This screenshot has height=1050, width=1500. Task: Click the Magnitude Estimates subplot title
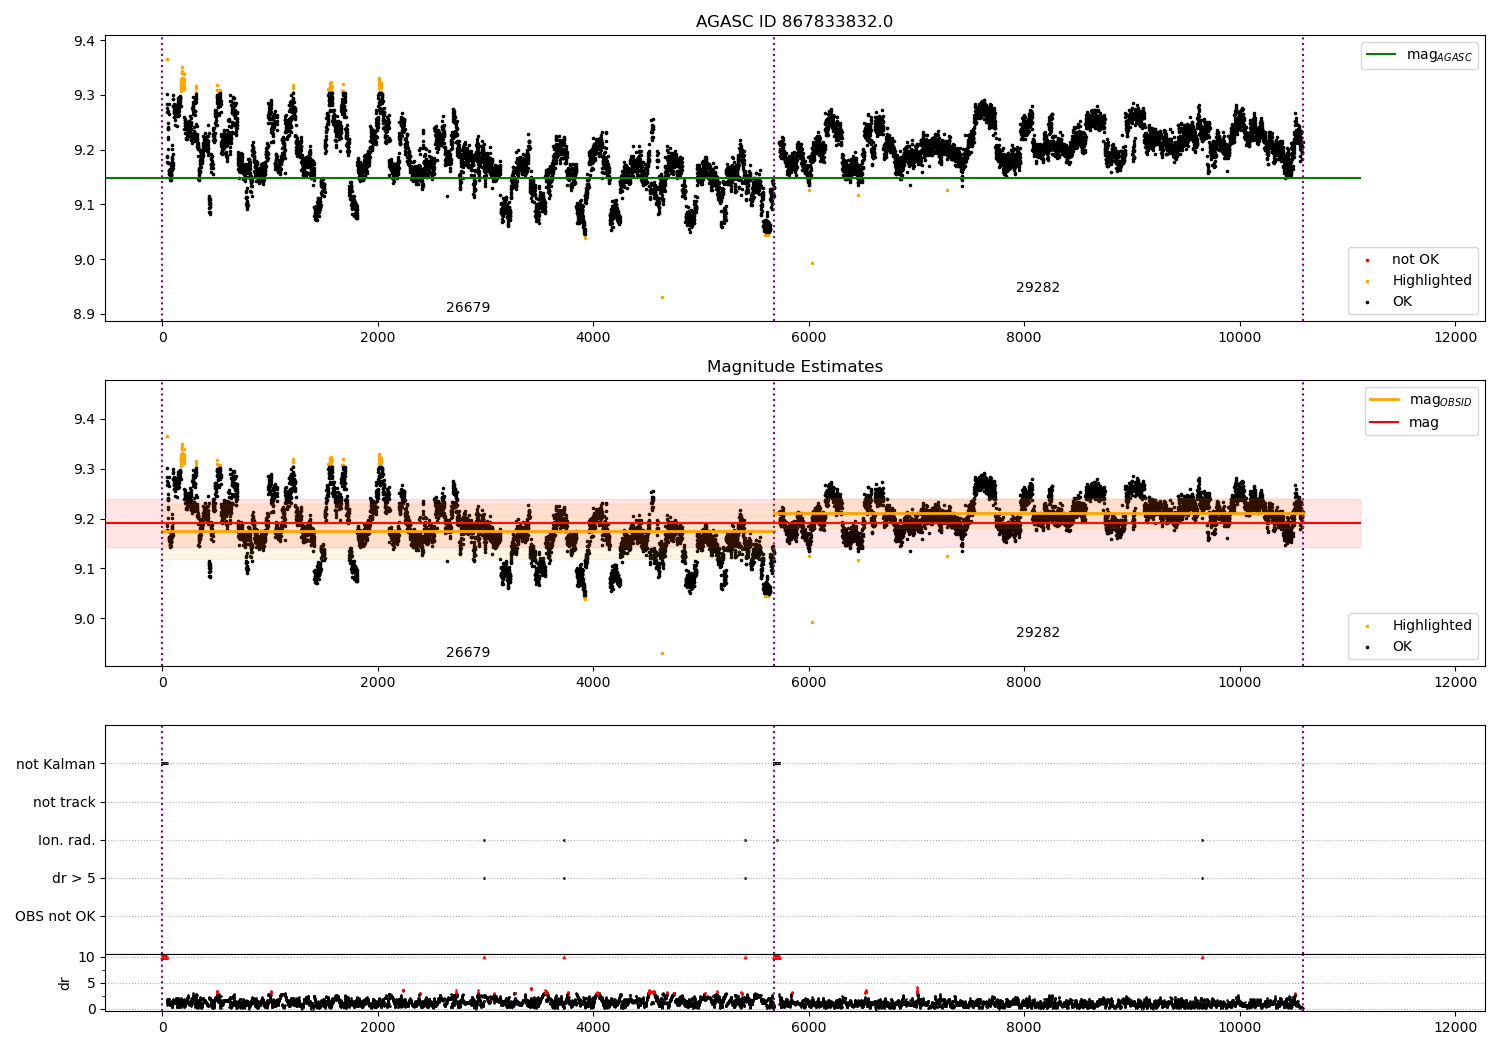[794, 367]
